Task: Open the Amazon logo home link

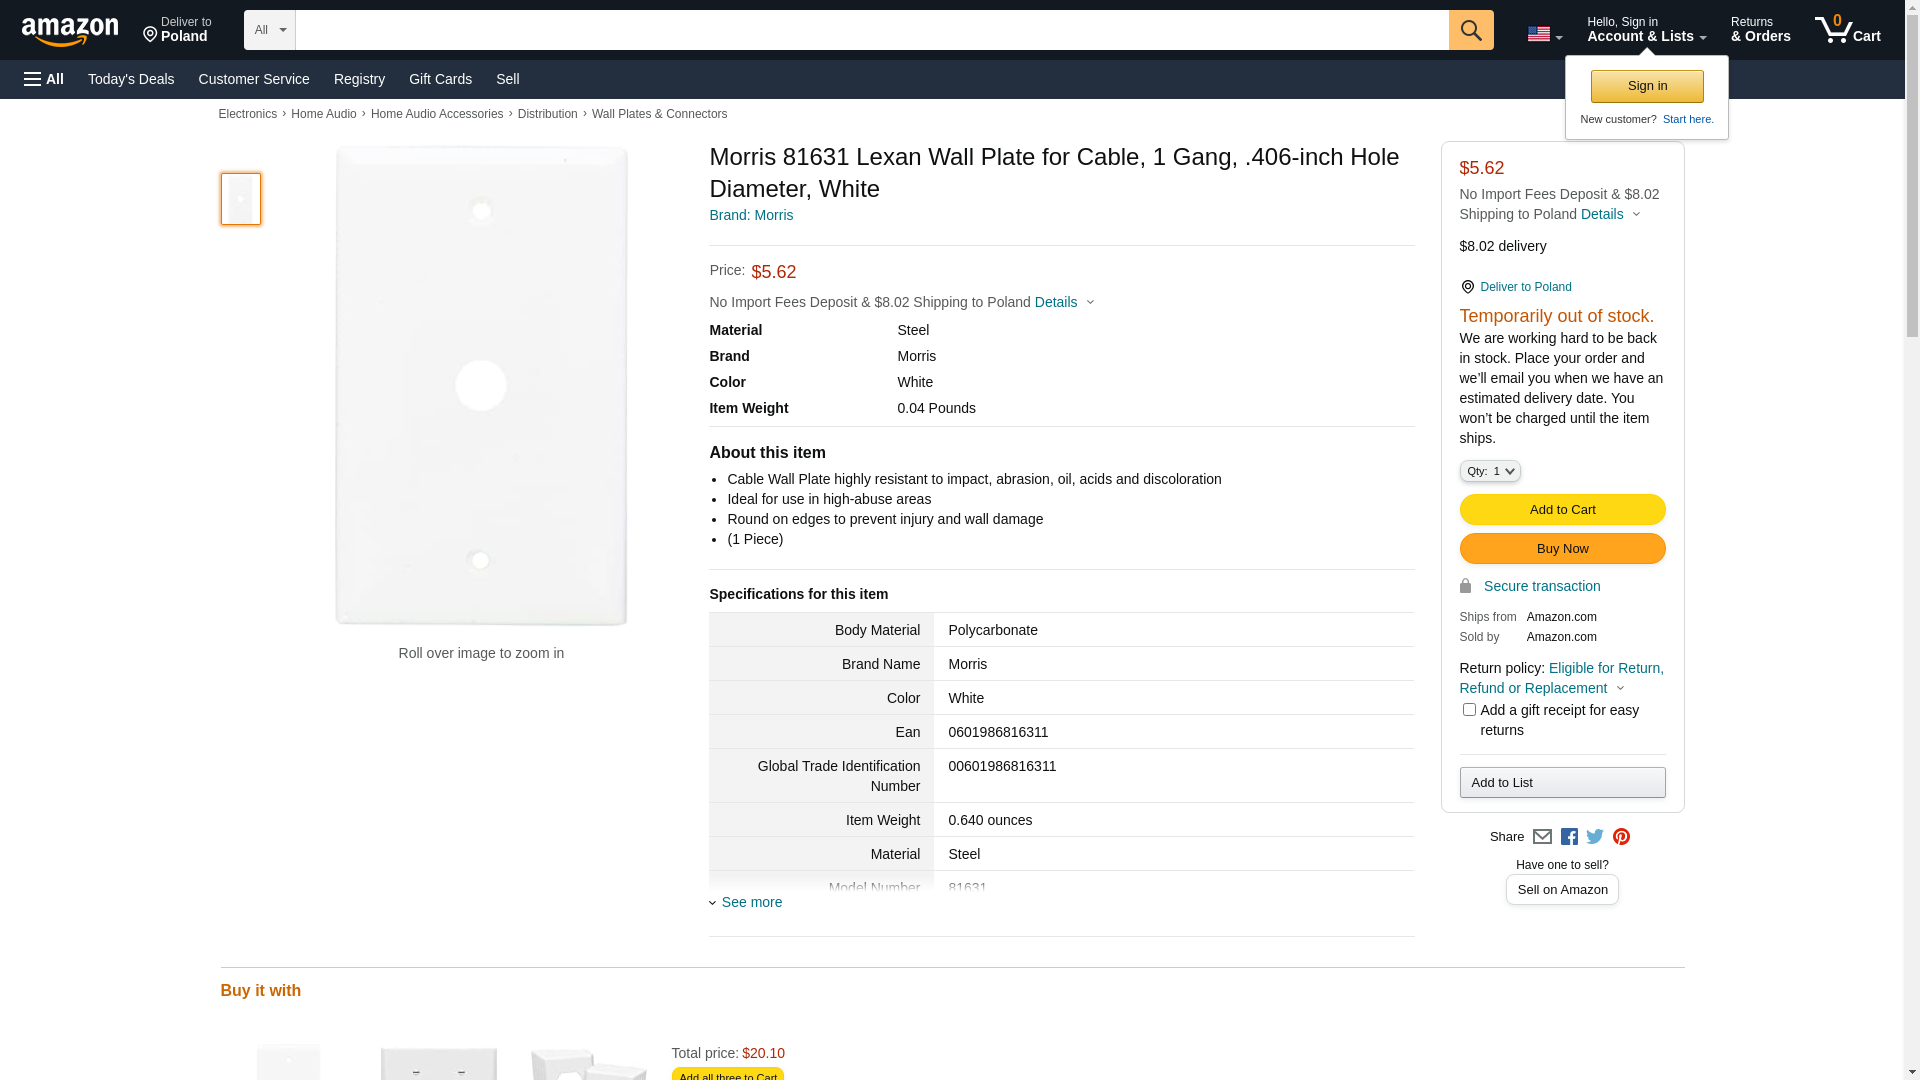Action: [x=70, y=31]
